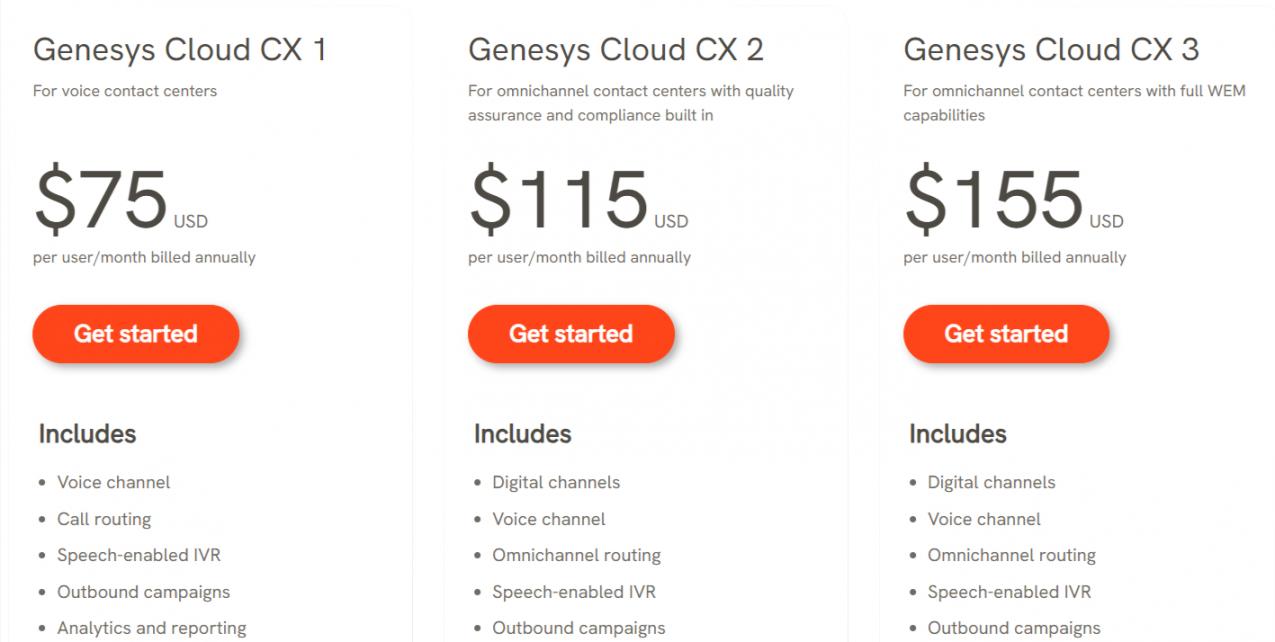The image size is (1275, 642).
Task: Click the CX 1 Includes heading
Action: [x=87, y=434]
